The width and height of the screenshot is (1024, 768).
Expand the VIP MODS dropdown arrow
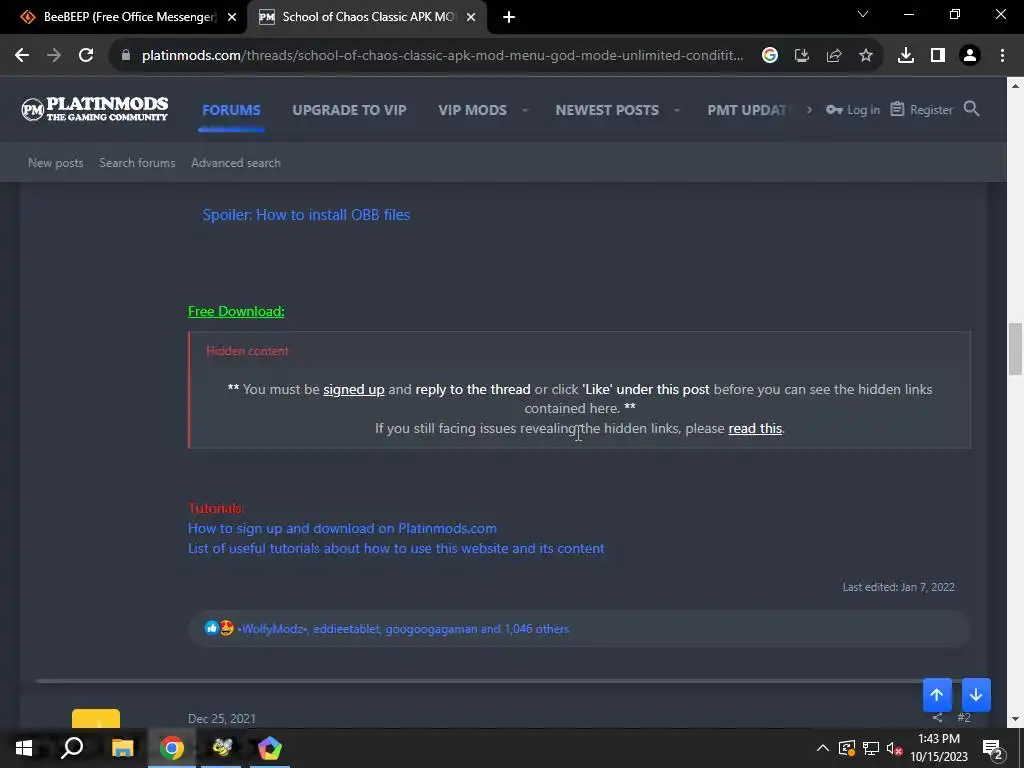(525, 110)
